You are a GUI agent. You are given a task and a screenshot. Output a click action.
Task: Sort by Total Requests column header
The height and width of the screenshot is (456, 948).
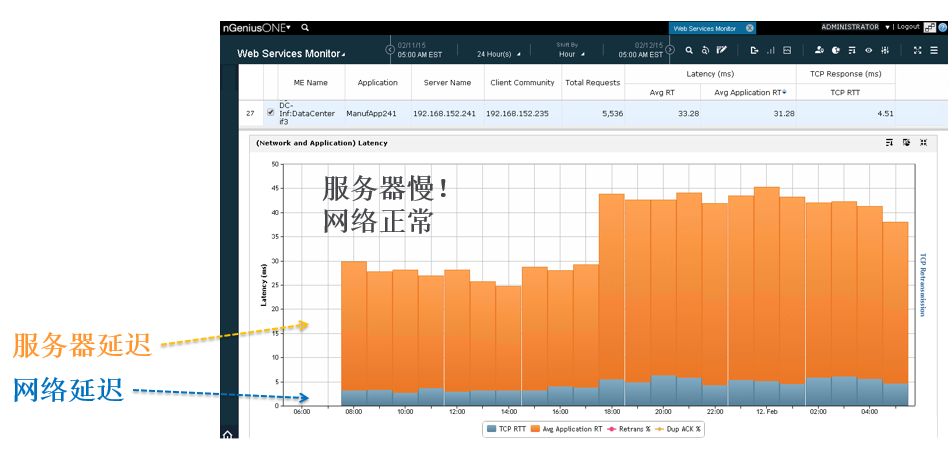[592, 82]
